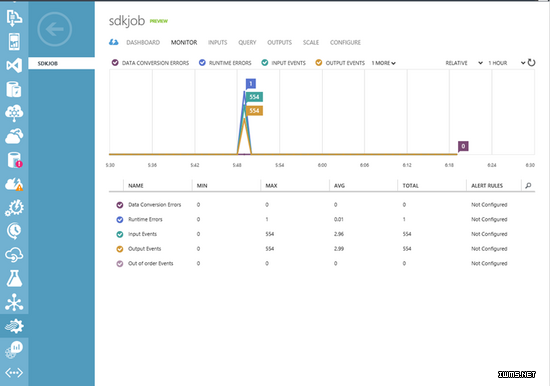
Task: Open the quick start cloud icon tab
Action: pos(113,42)
